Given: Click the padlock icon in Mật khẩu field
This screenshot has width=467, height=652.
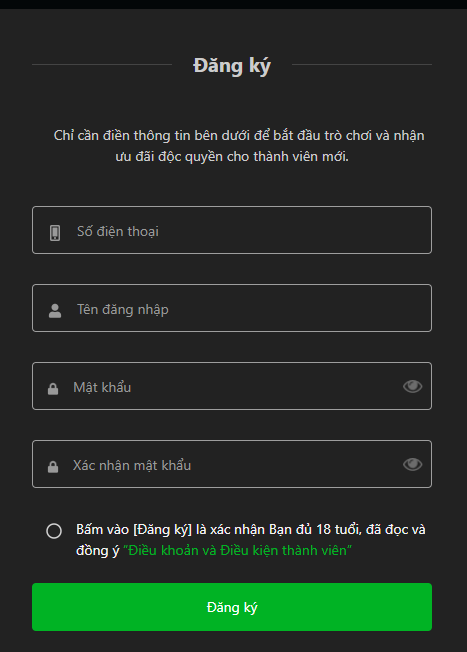Looking at the screenshot, I should click(x=53, y=389).
